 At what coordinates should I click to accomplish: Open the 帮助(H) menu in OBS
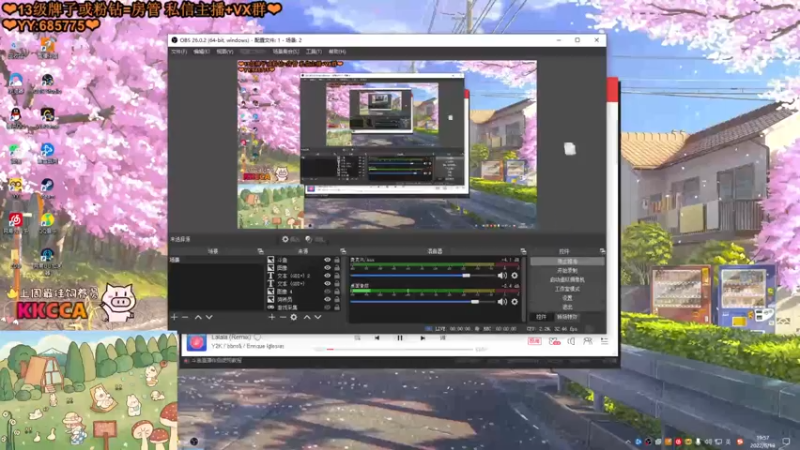(x=337, y=52)
